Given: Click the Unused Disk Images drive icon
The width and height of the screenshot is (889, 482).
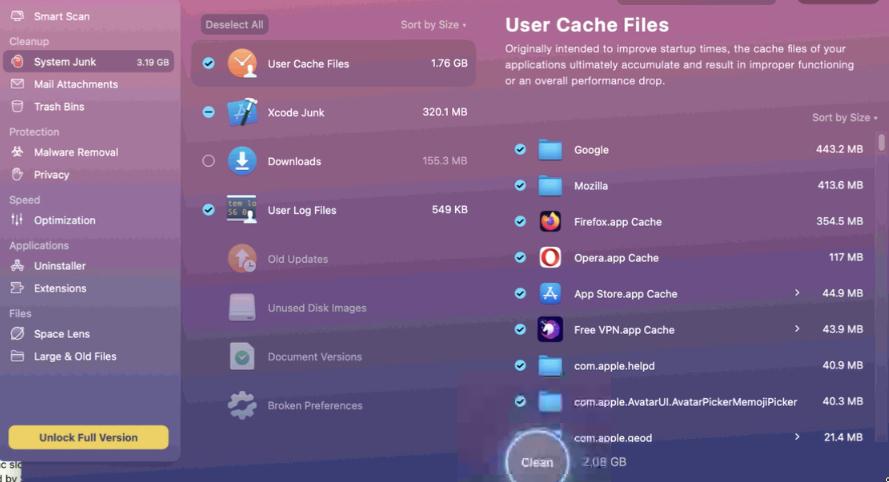Looking at the screenshot, I should 242,307.
